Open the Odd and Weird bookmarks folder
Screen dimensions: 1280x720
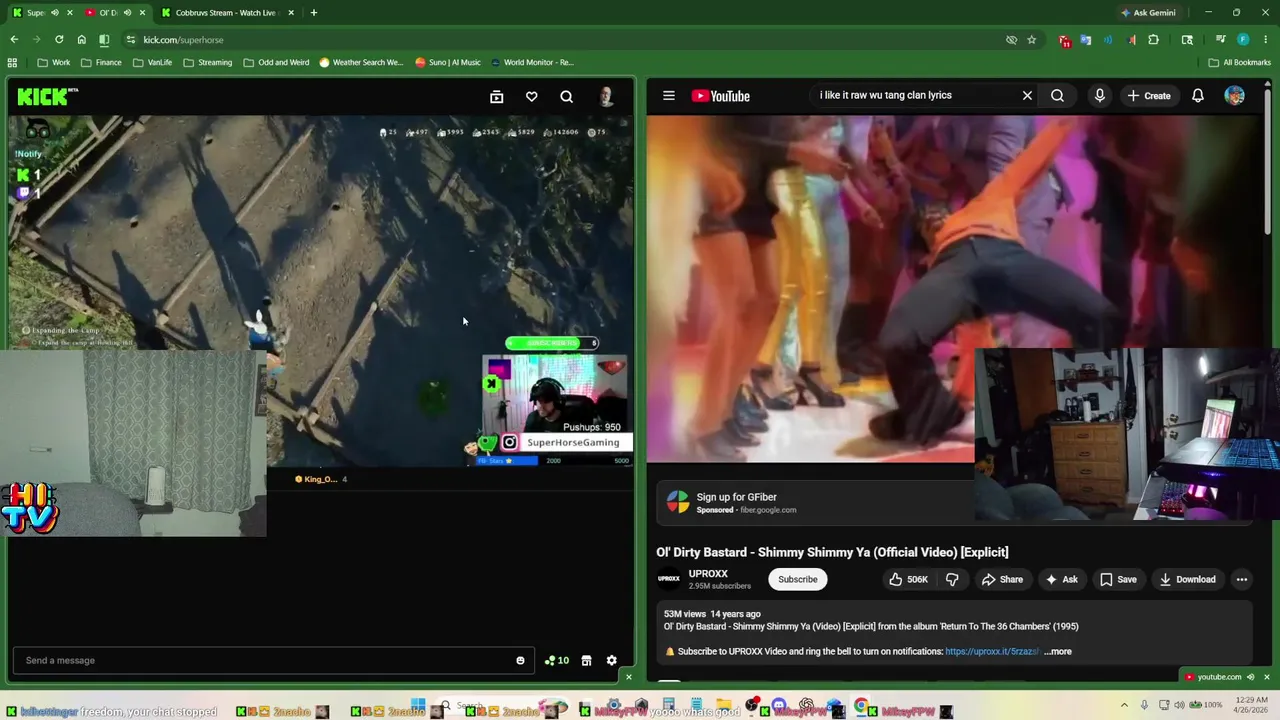(276, 62)
